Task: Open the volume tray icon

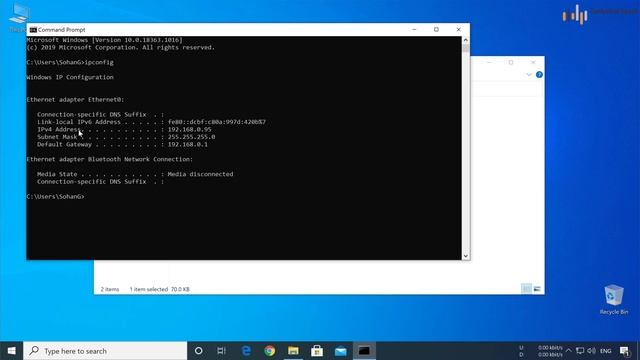Action: [591, 351]
